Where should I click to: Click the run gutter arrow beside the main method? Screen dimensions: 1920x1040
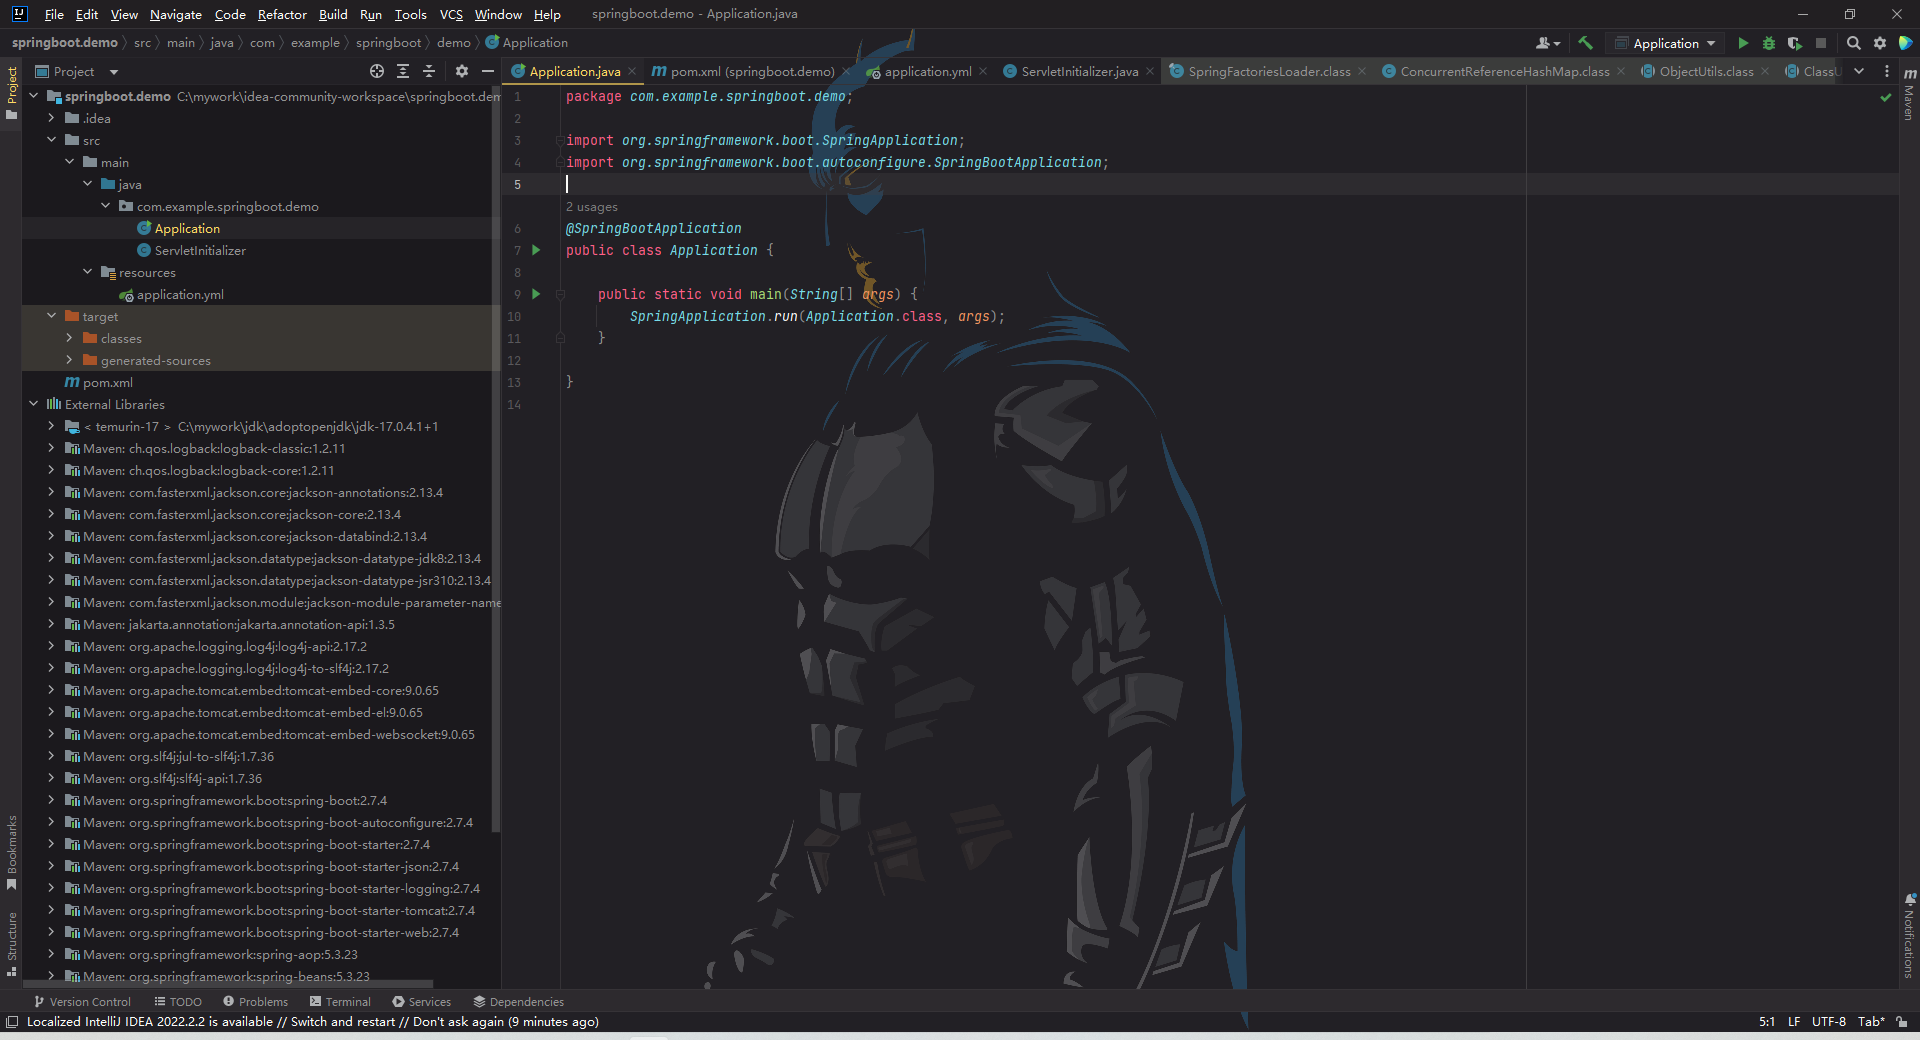click(x=536, y=294)
